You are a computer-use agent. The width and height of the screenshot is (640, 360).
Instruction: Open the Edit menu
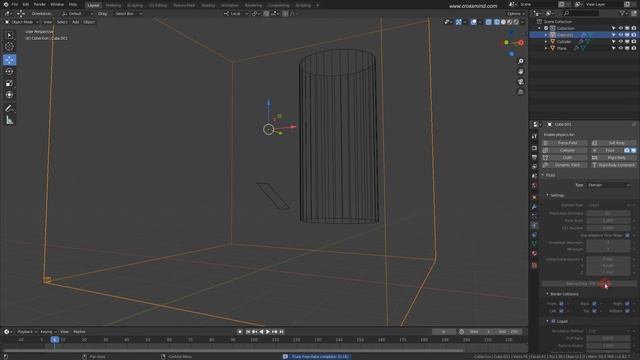tap(26, 4)
